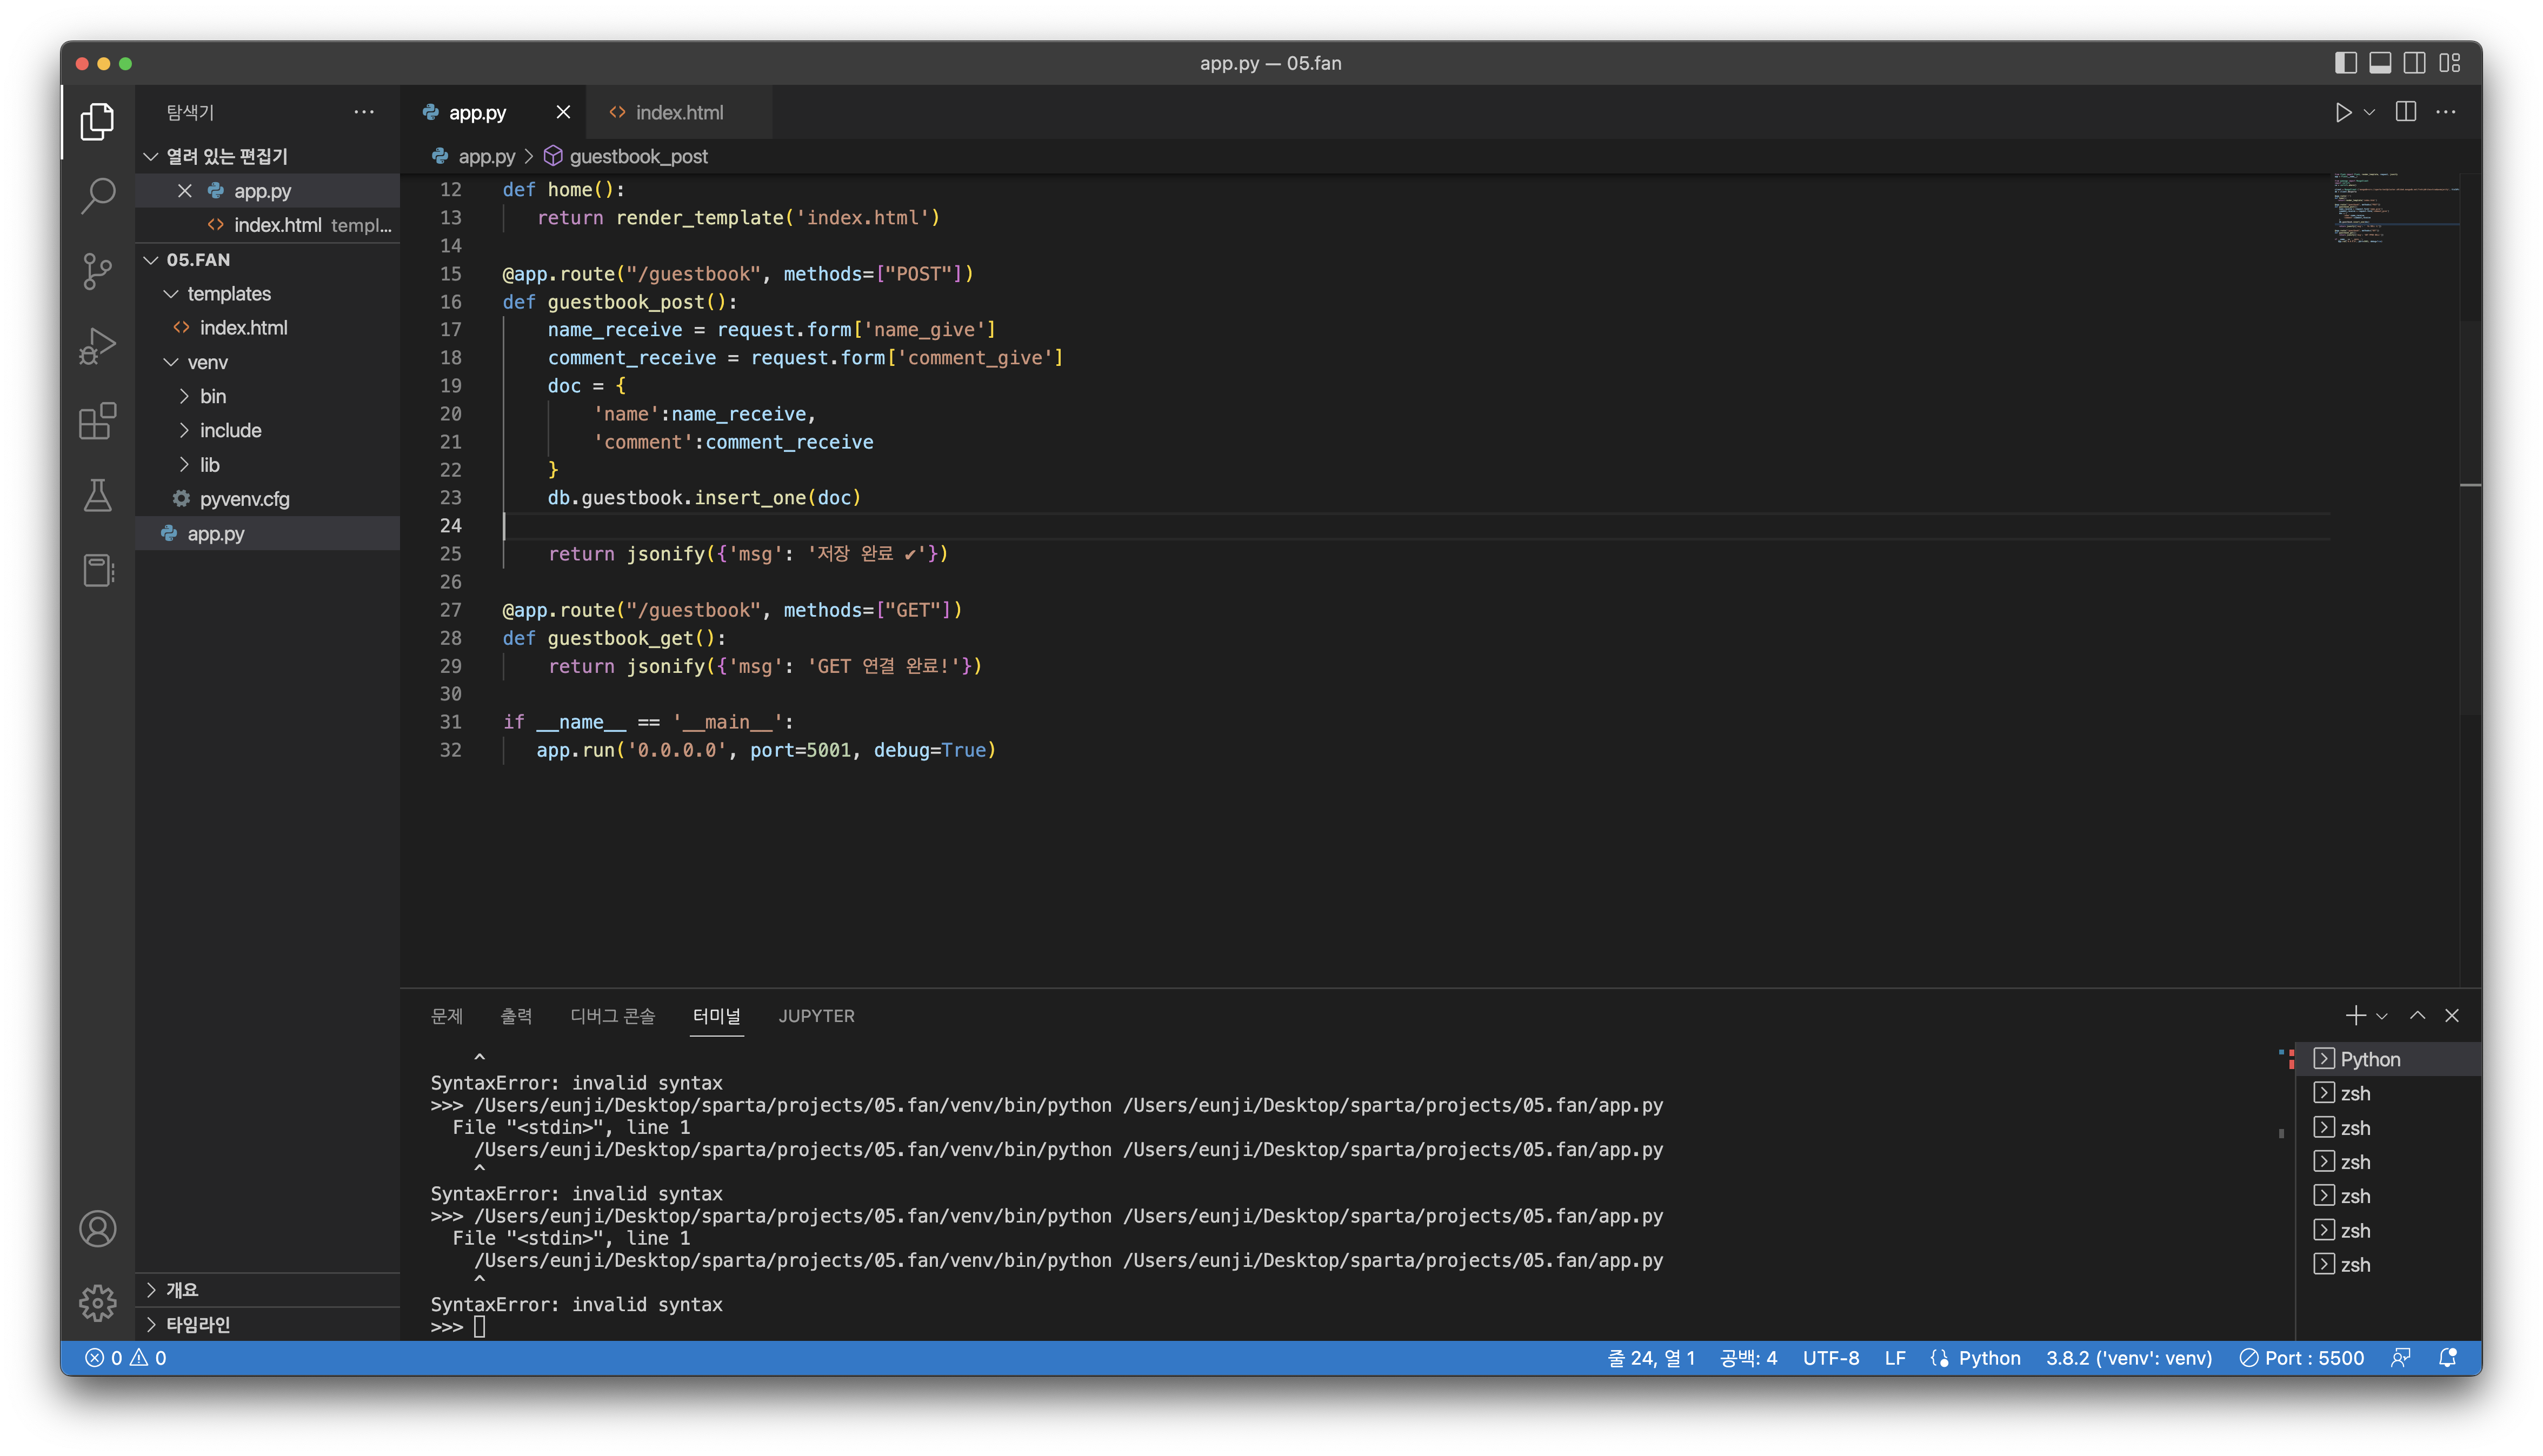Expand the 타임라인 timeline section
Viewport: 2543px width, 1456px height.
click(x=268, y=1324)
